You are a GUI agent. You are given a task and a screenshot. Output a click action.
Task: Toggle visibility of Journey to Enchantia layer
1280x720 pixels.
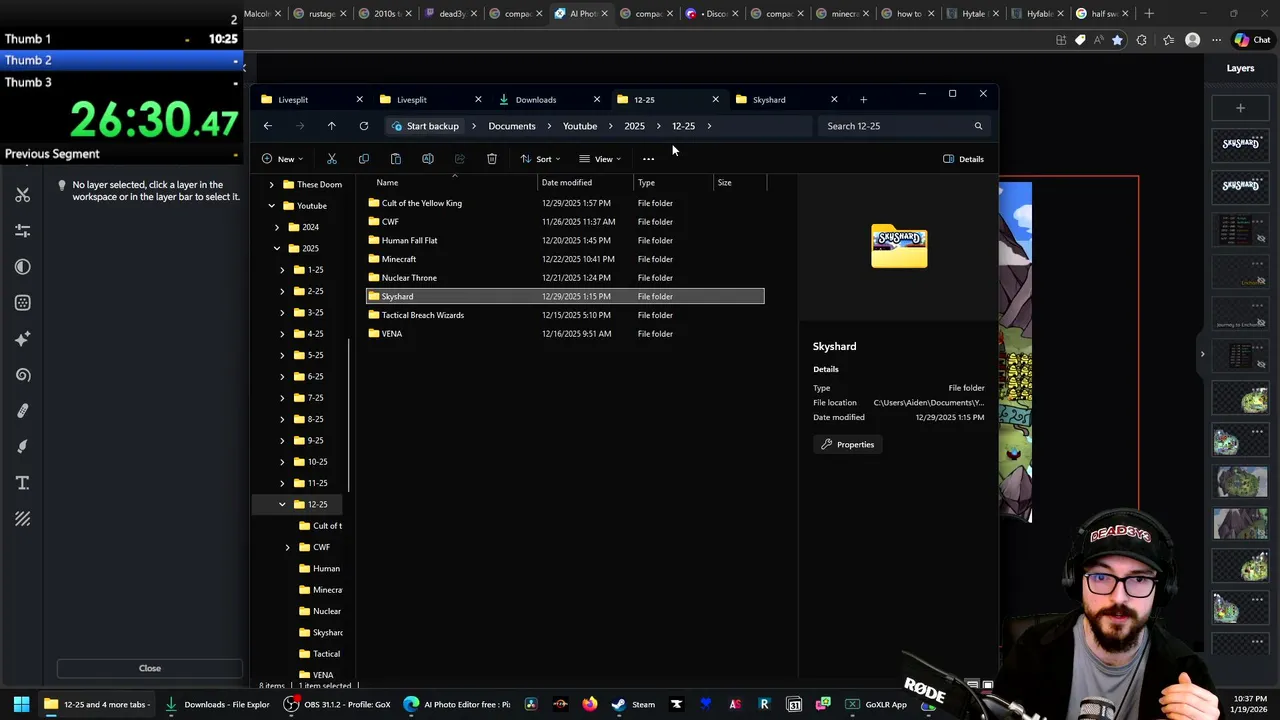point(1261,323)
